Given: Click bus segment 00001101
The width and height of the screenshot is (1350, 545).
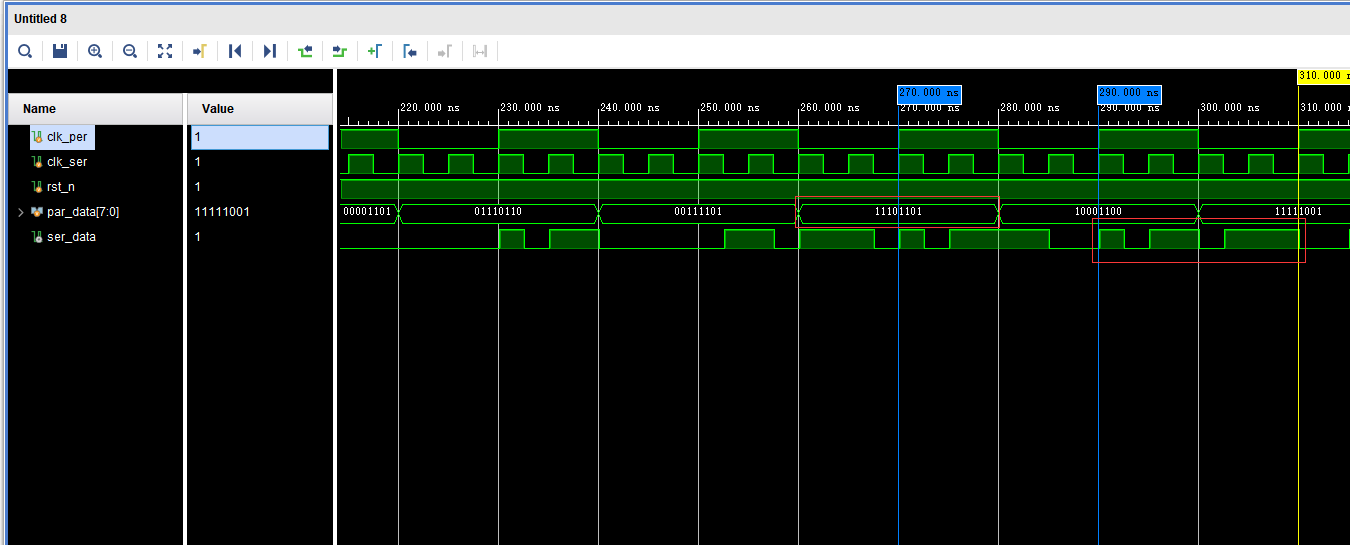Looking at the screenshot, I should 367,212.
